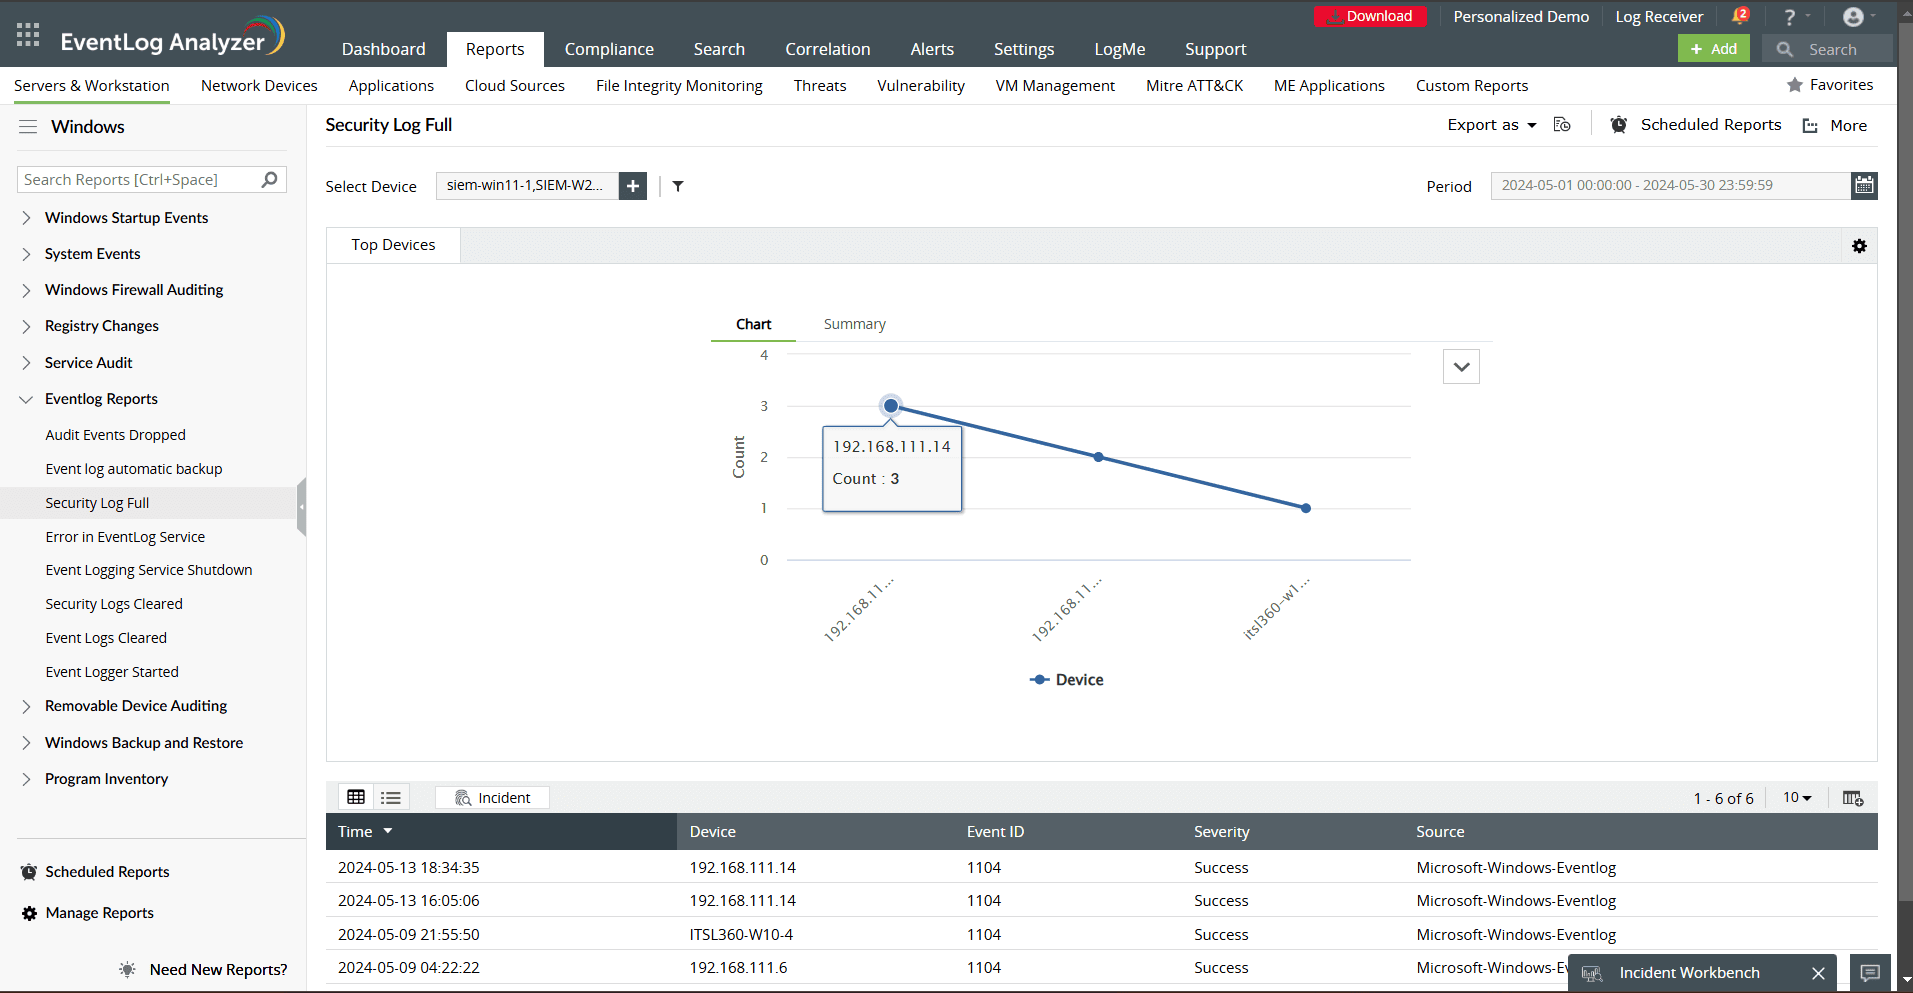1913x993 pixels.
Task: Open the Period calendar picker
Action: point(1864,185)
